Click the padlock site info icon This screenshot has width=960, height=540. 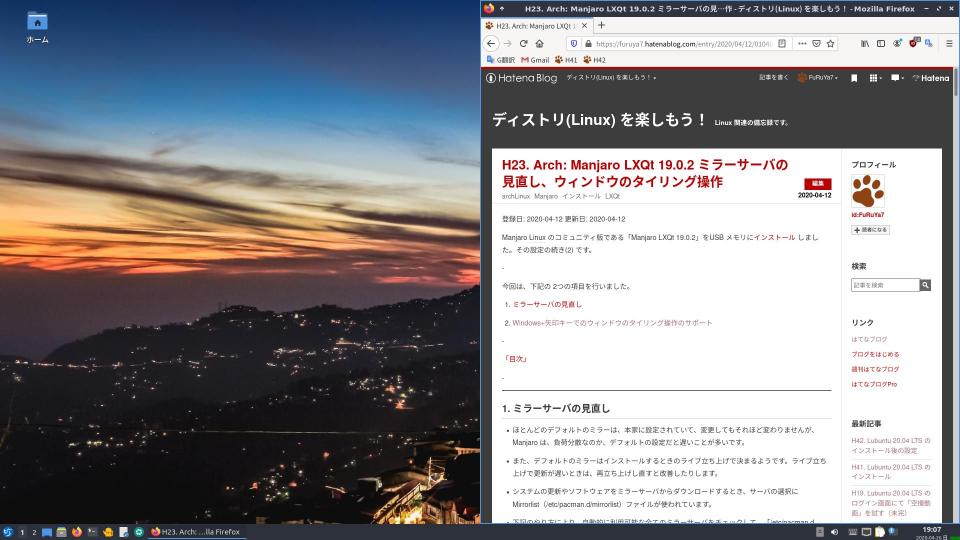pyautogui.click(x=588, y=43)
